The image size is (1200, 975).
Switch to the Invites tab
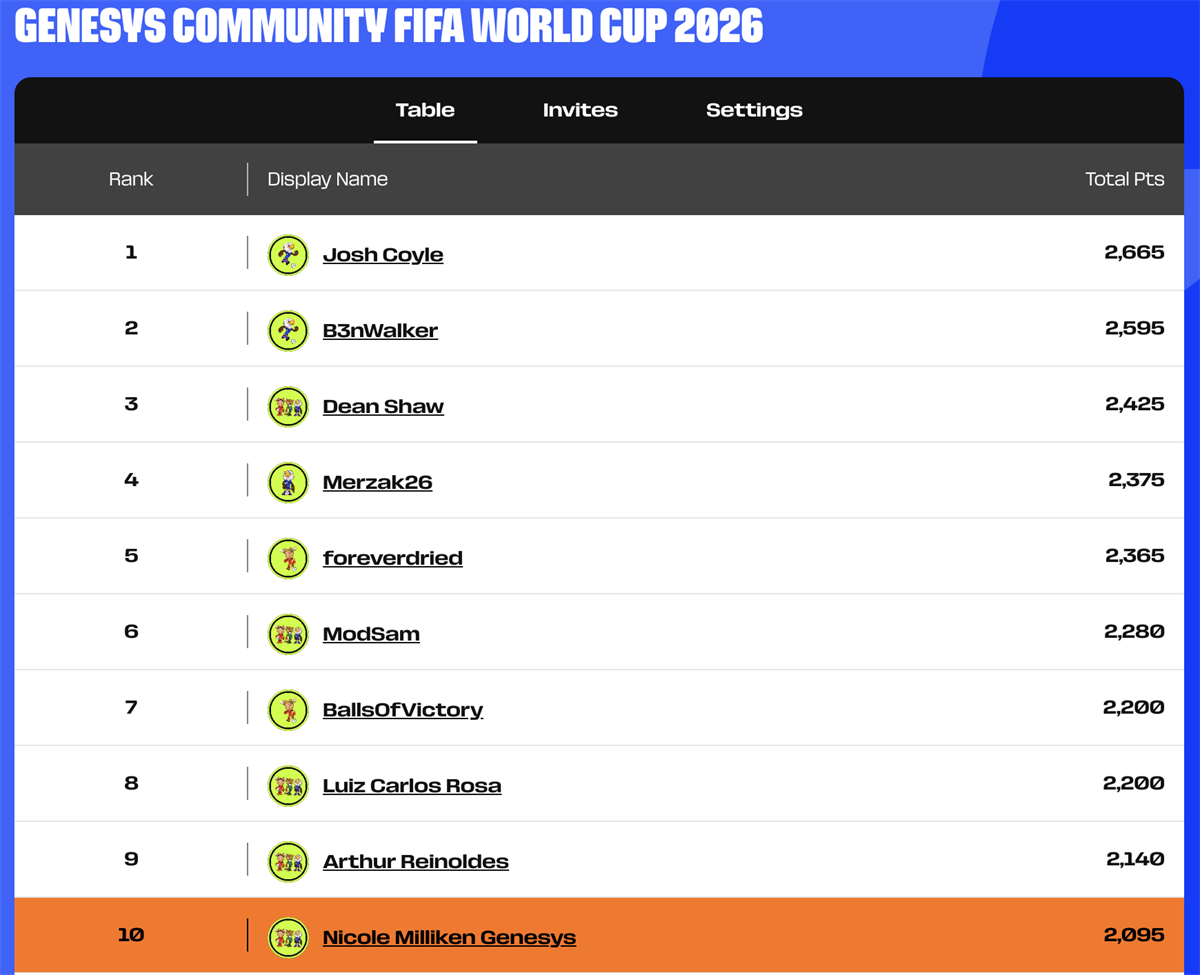580,110
